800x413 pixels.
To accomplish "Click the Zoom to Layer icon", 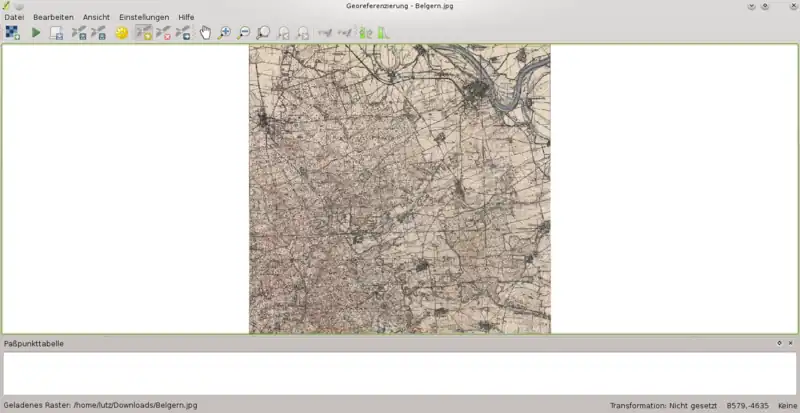I will [x=263, y=33].
